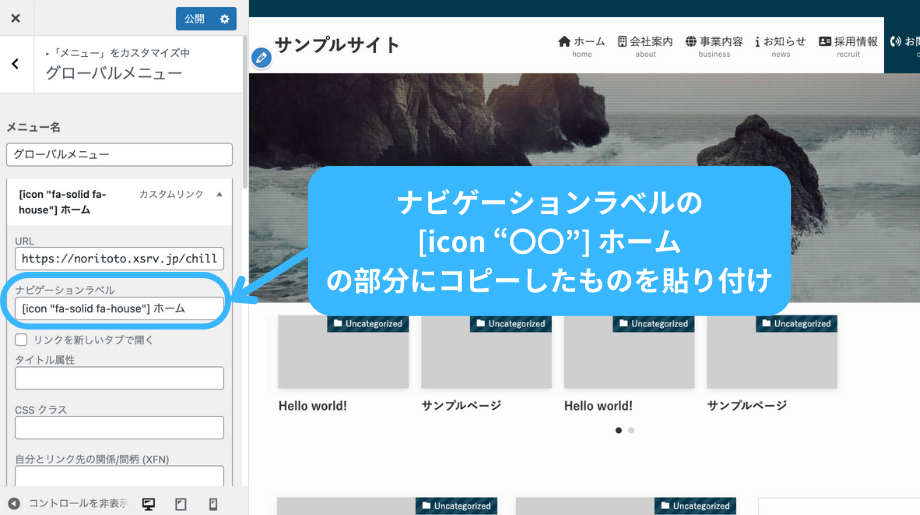This screenshot has width=920, height=515.
Task: Click the gear icon beside the 公開 button
Action: [225, 18]
